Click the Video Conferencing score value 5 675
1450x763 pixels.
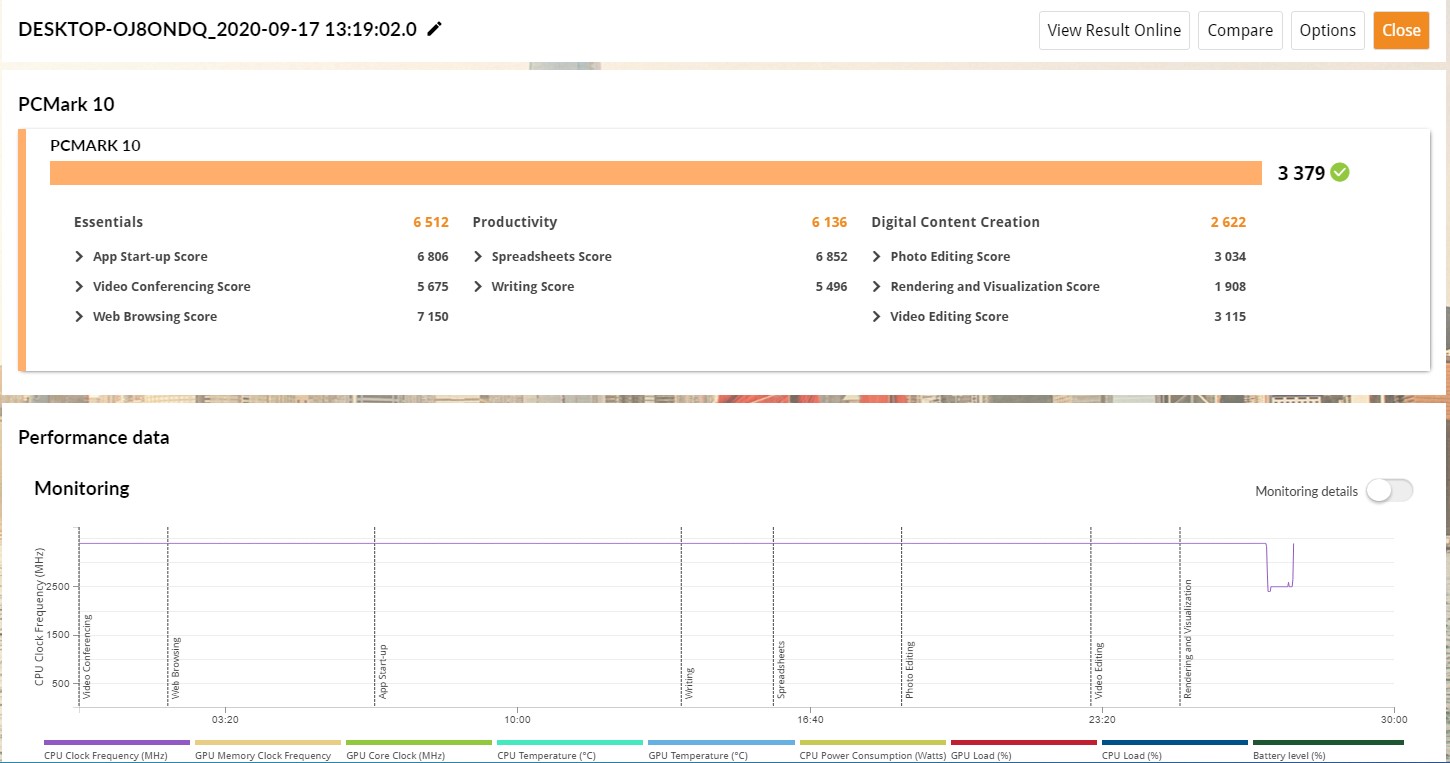433,287
